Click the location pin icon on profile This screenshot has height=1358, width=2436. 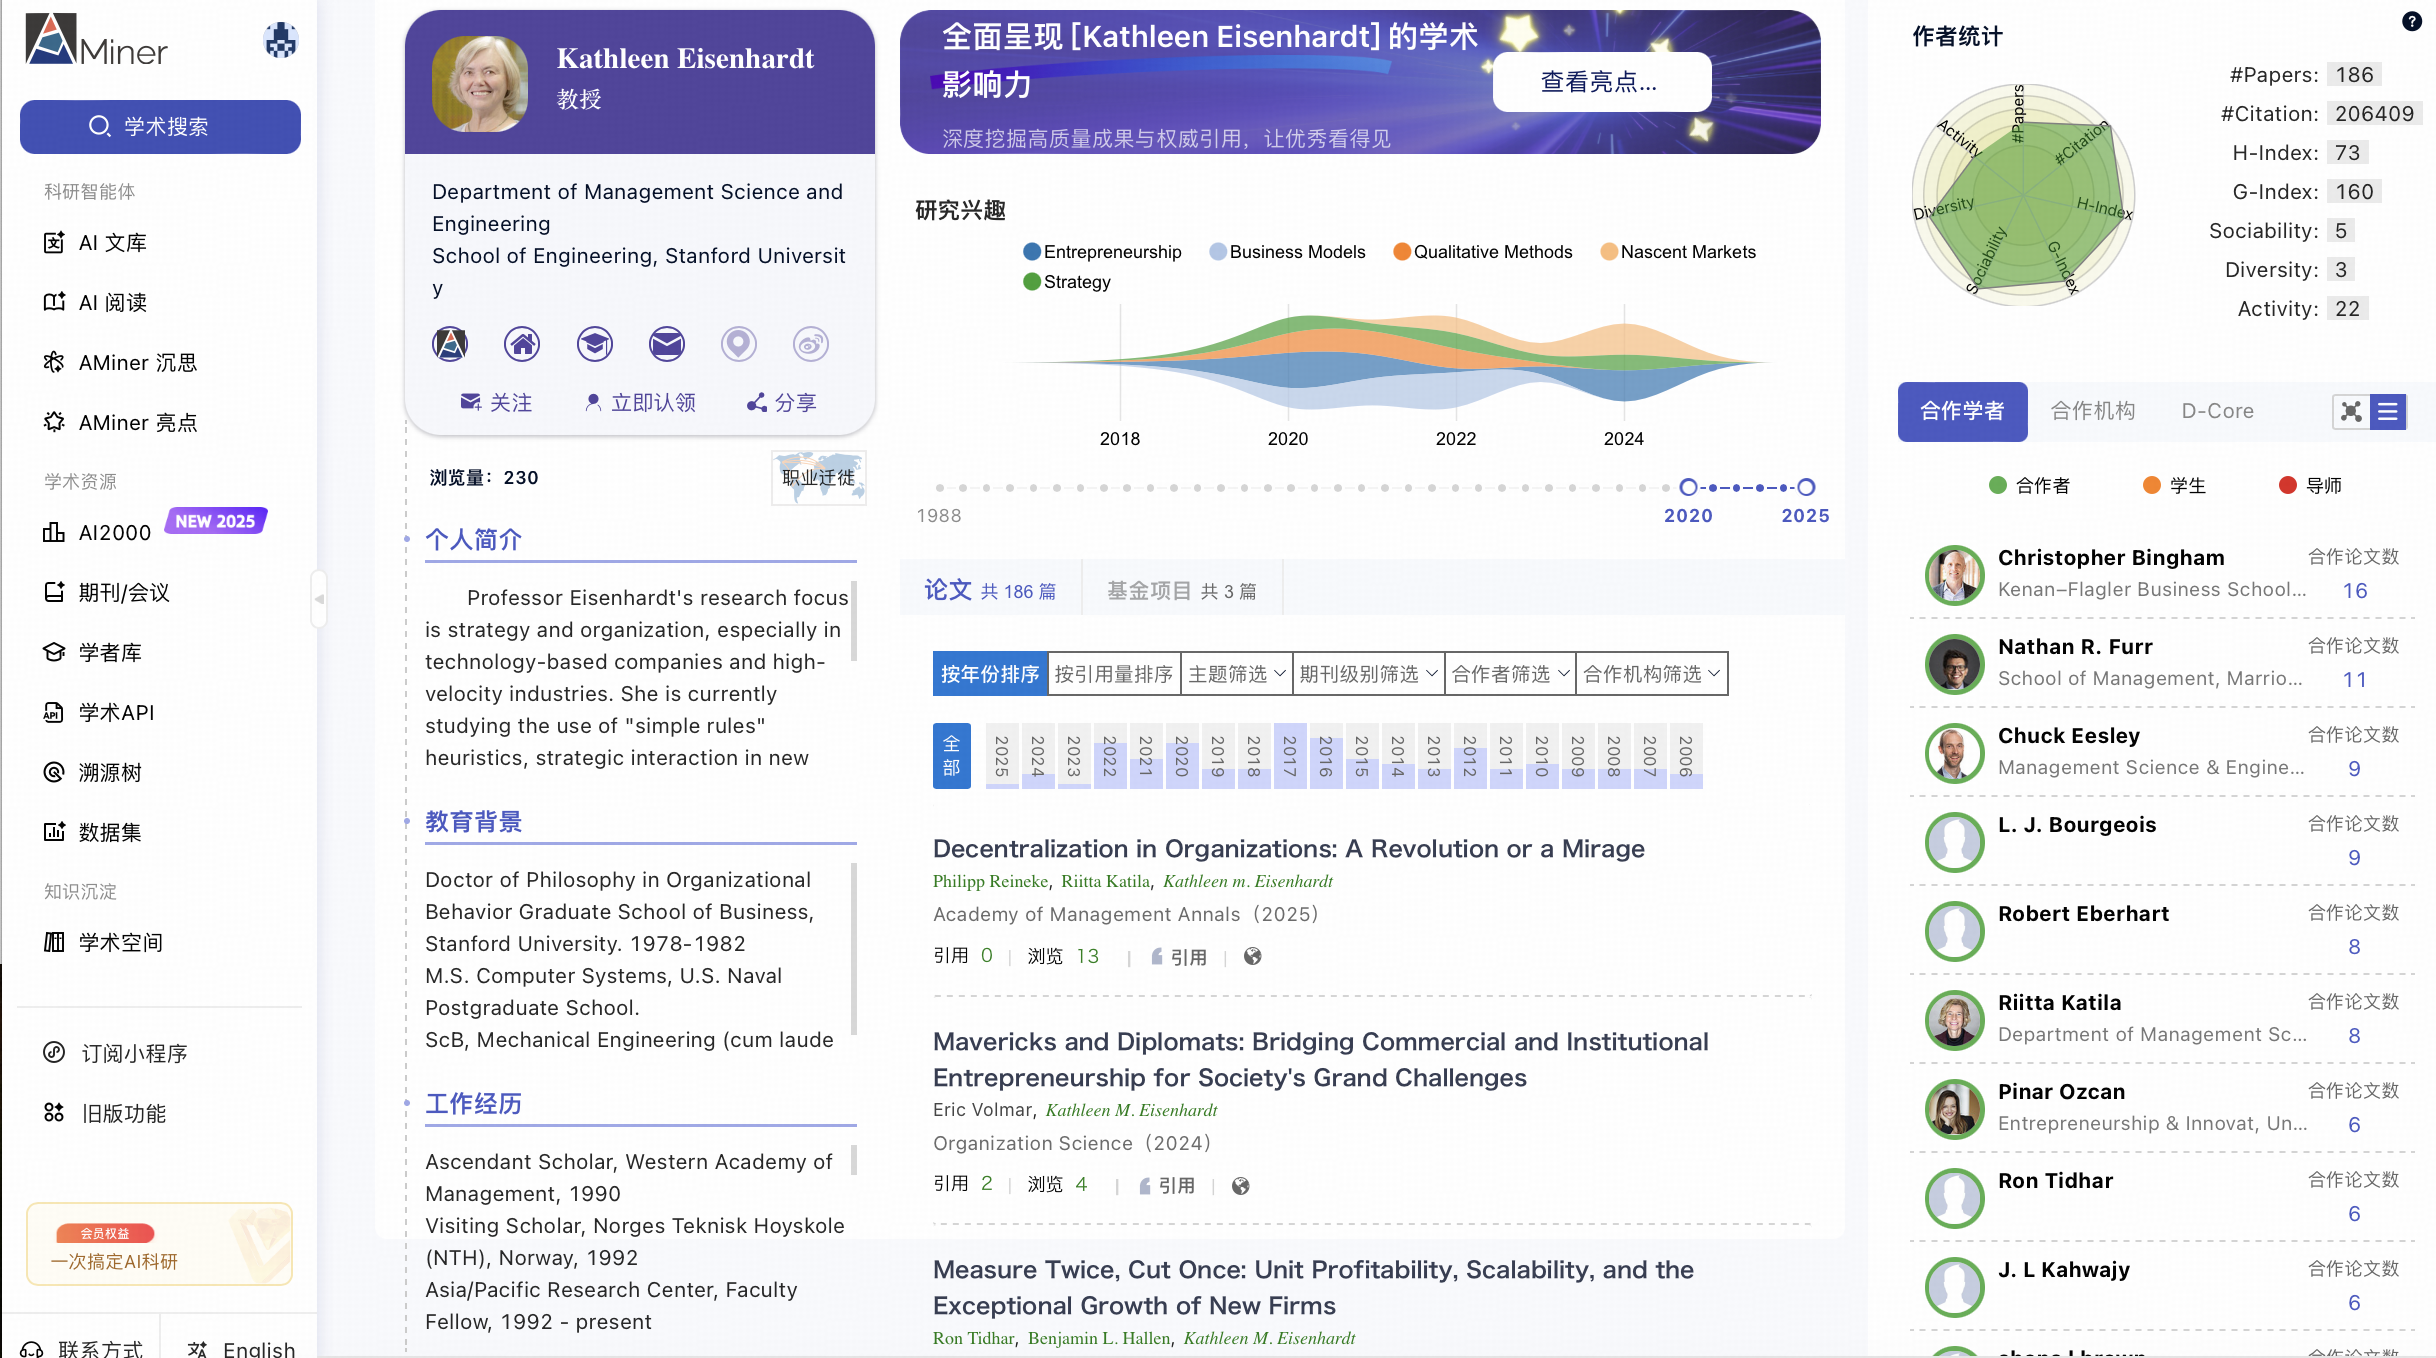click(738, 344)
